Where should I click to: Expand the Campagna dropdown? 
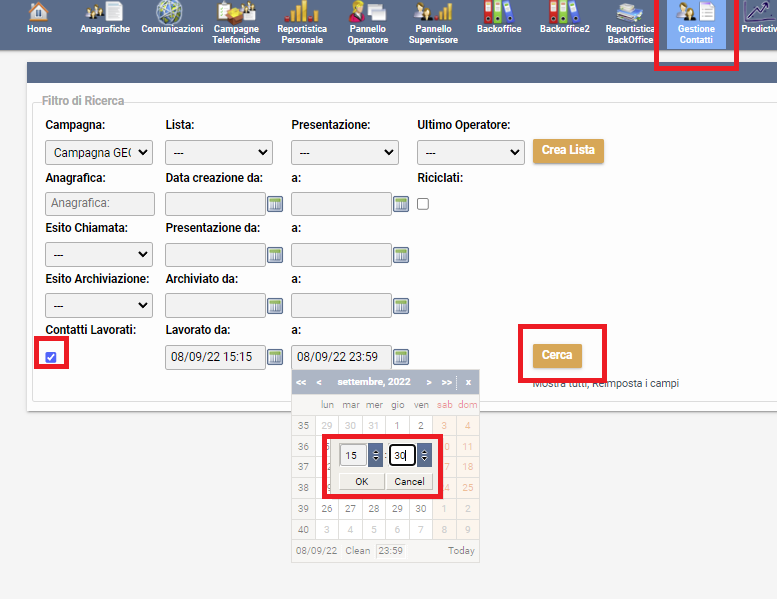[99, 153]
